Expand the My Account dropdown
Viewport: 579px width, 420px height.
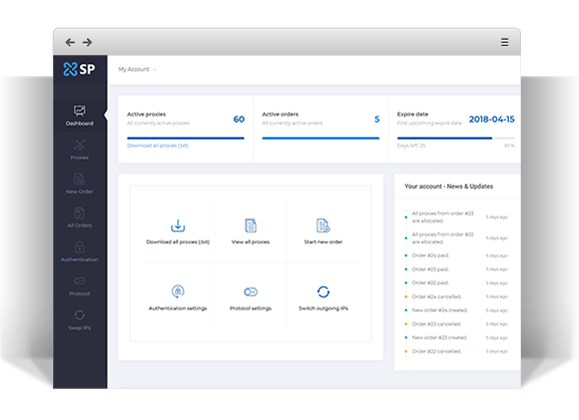click(137, 69)
